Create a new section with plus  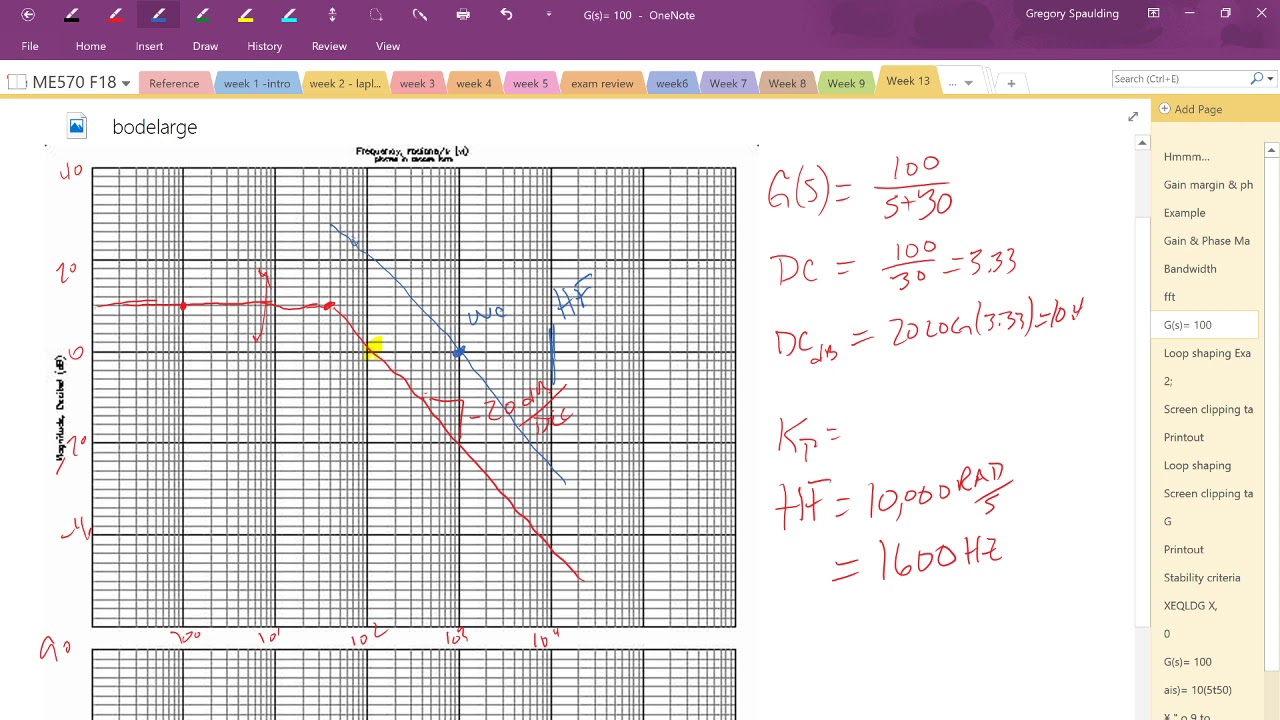point(1011,84)
